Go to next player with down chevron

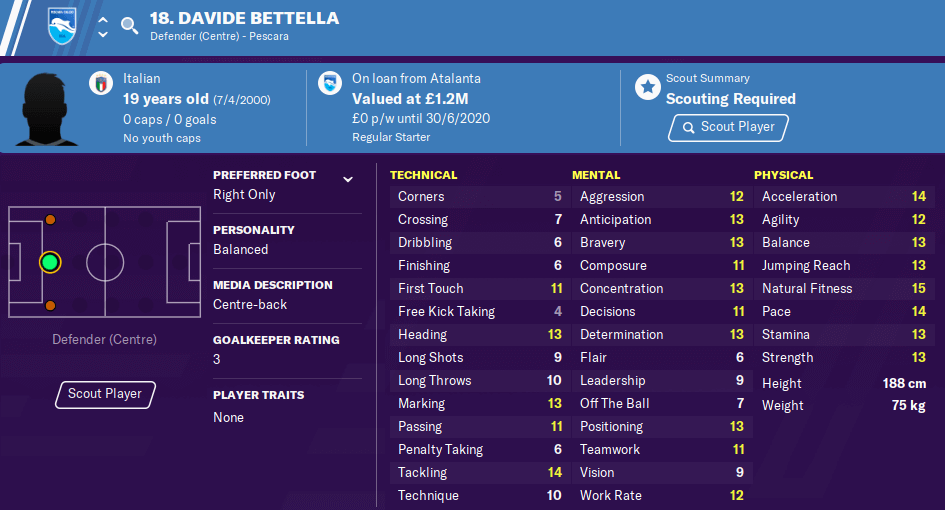tap(103, 34)
